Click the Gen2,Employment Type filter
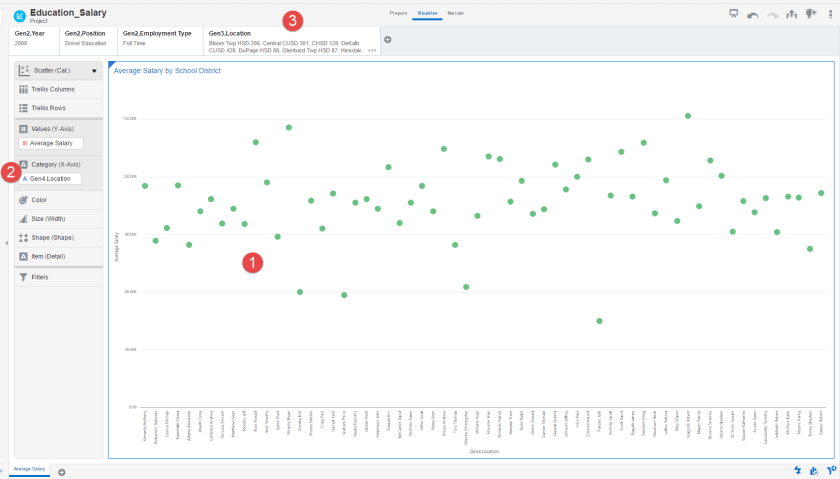Image resolution: width=840 pixels, height=479 pixels. click(x=158, y=40)
